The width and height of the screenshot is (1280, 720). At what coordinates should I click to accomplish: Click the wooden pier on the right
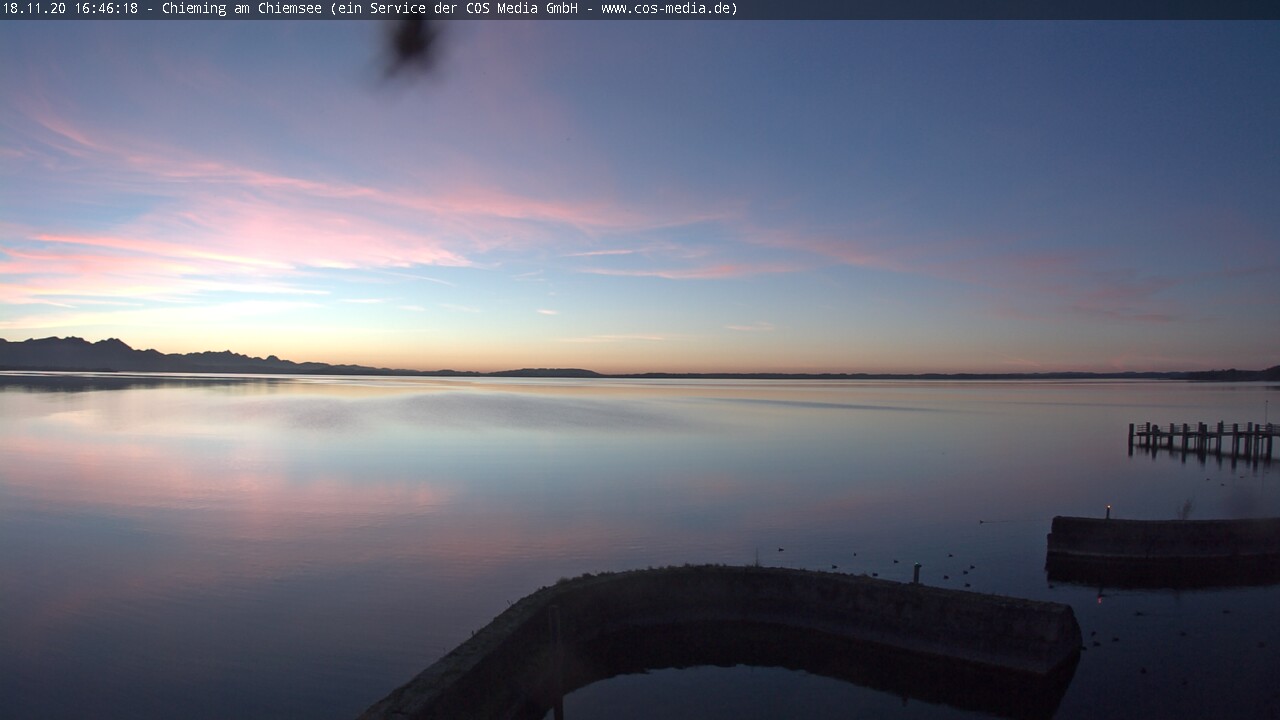point(1203,437)
